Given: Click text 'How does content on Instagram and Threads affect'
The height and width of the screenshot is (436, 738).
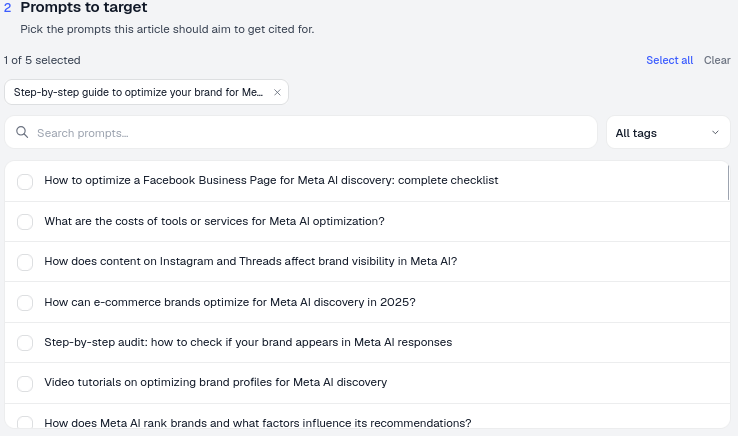Looking at the screenshot, I should (x=179, y=261).
